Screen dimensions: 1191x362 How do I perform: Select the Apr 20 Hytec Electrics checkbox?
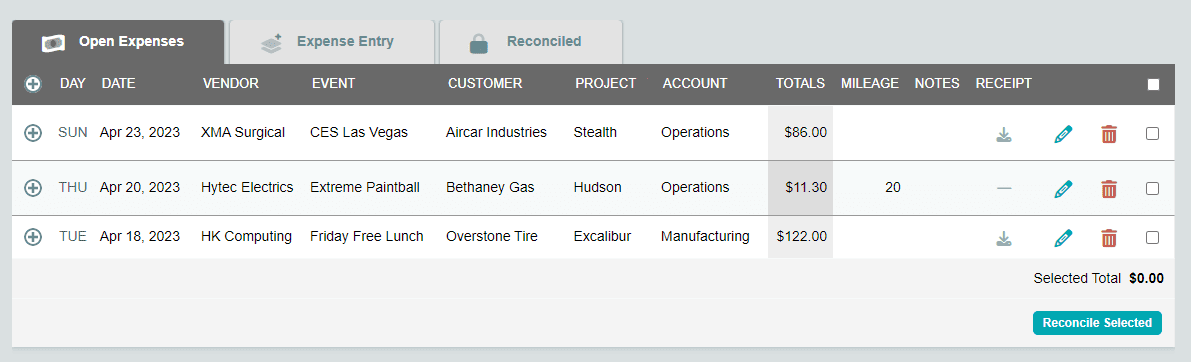(x=1152, y=188)
